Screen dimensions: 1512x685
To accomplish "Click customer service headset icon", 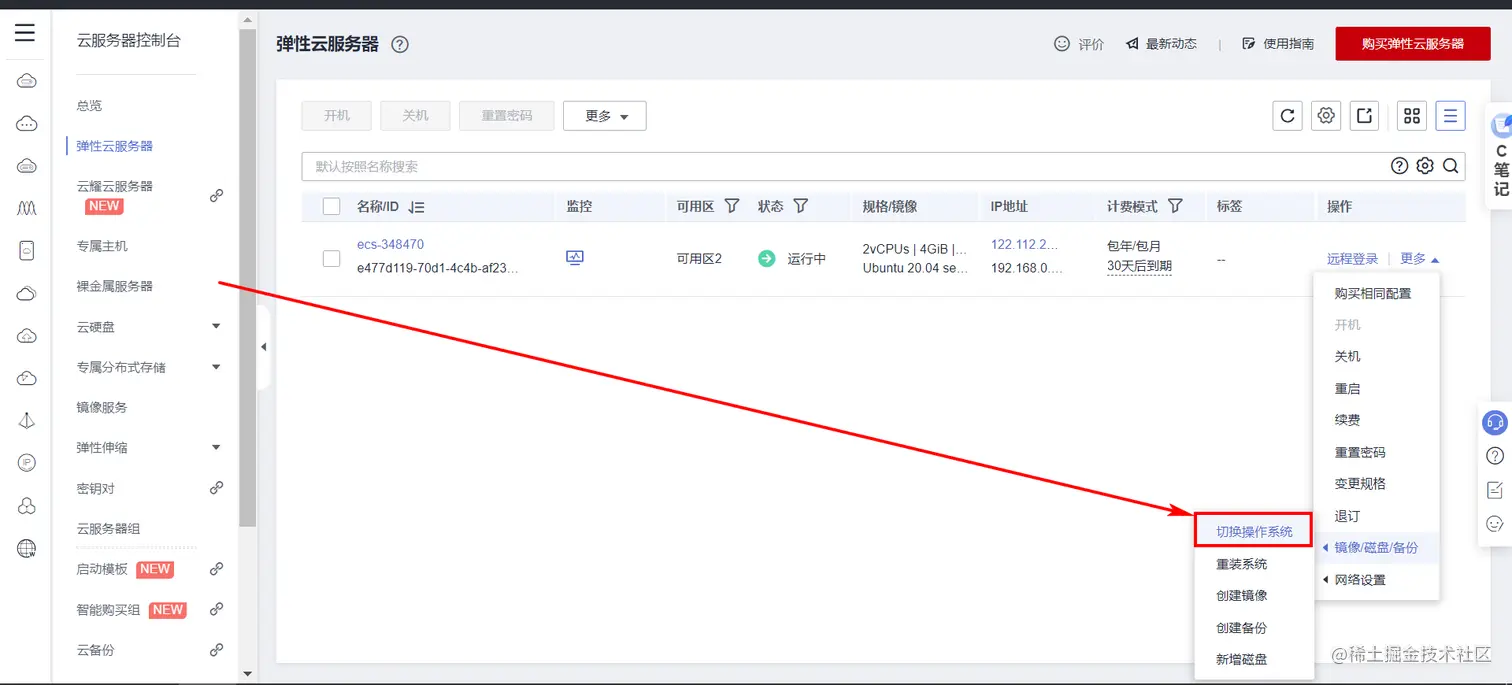I will click(1494, 422).
